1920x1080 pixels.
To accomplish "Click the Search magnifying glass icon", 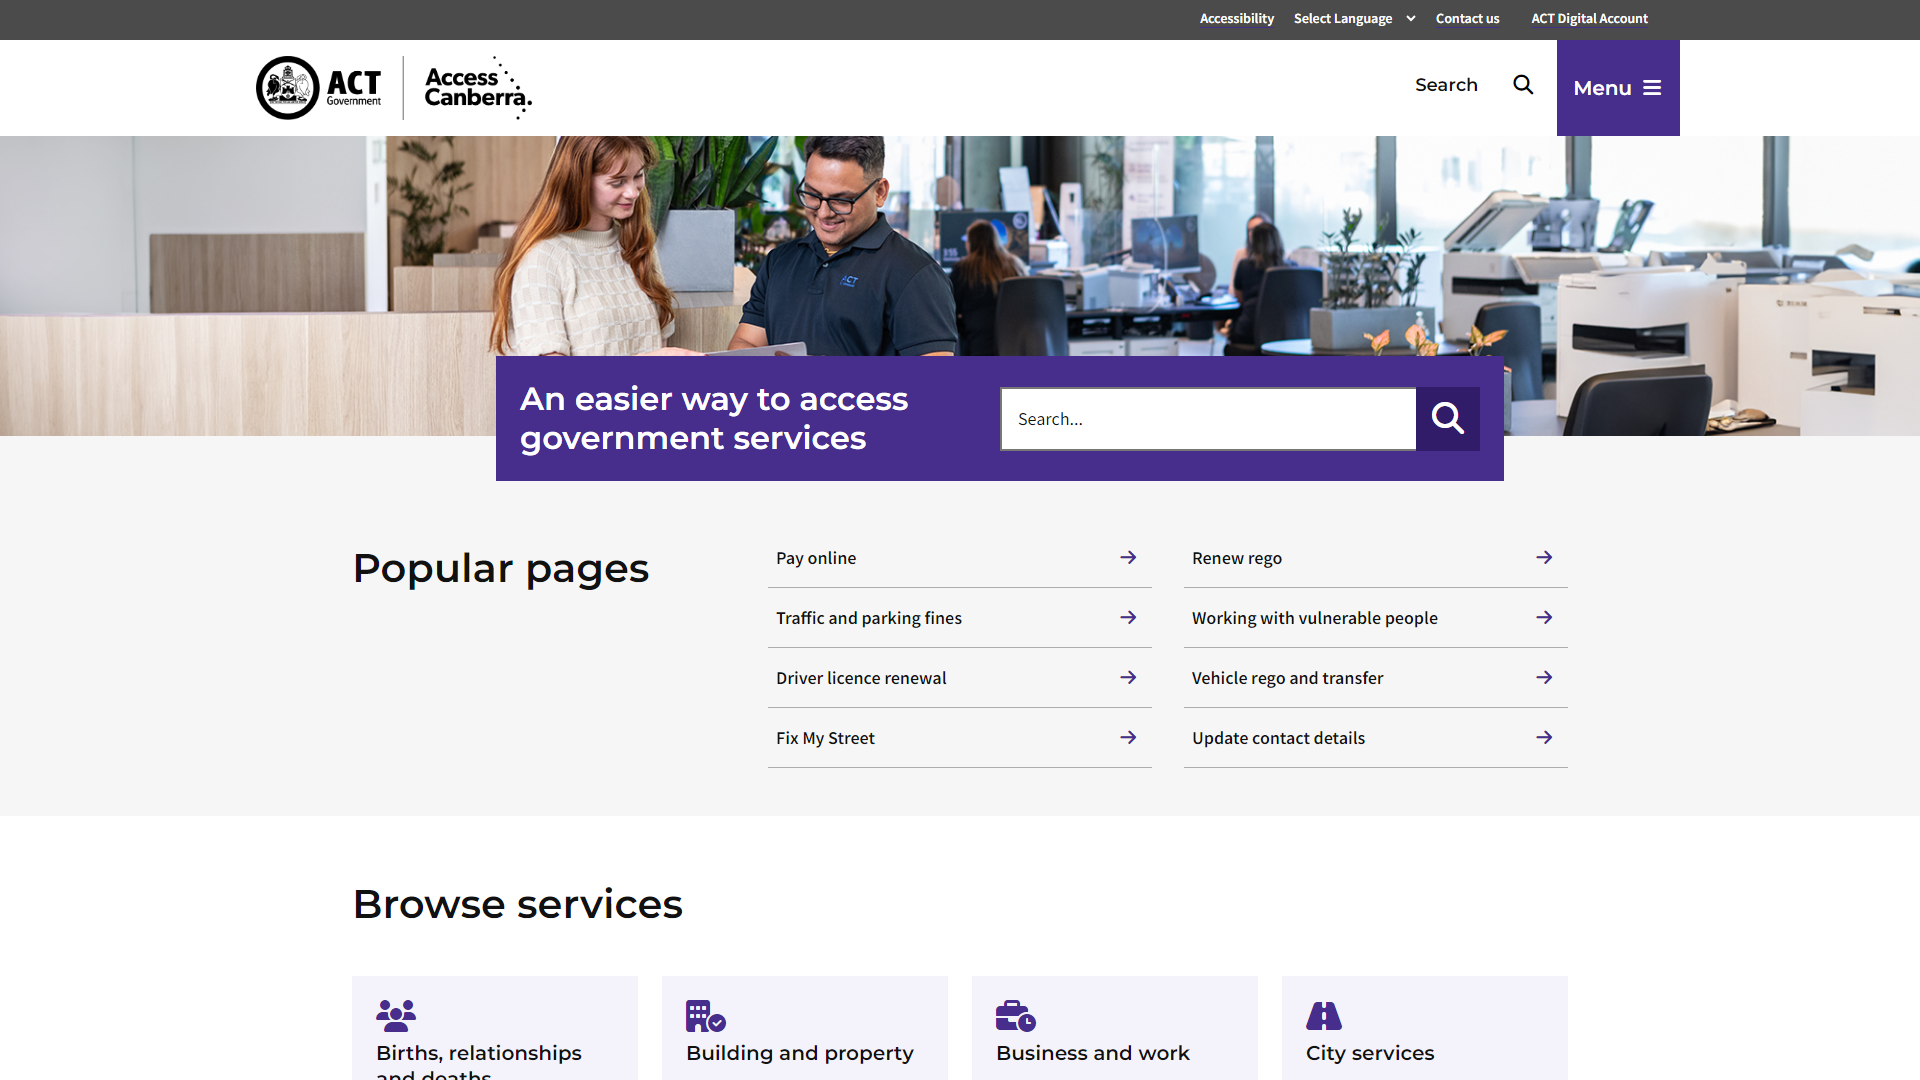I will point(1523,84).
